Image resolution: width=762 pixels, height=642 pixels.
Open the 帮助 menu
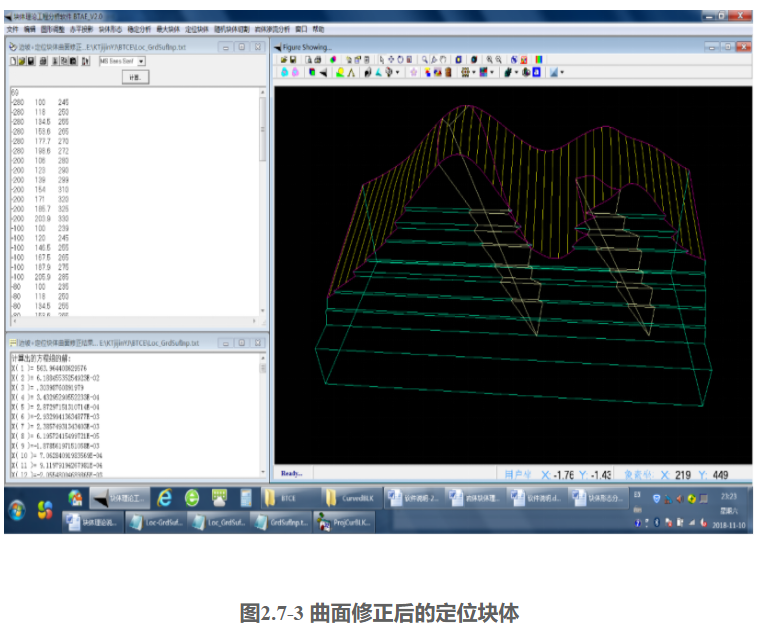tap(319, 30)
